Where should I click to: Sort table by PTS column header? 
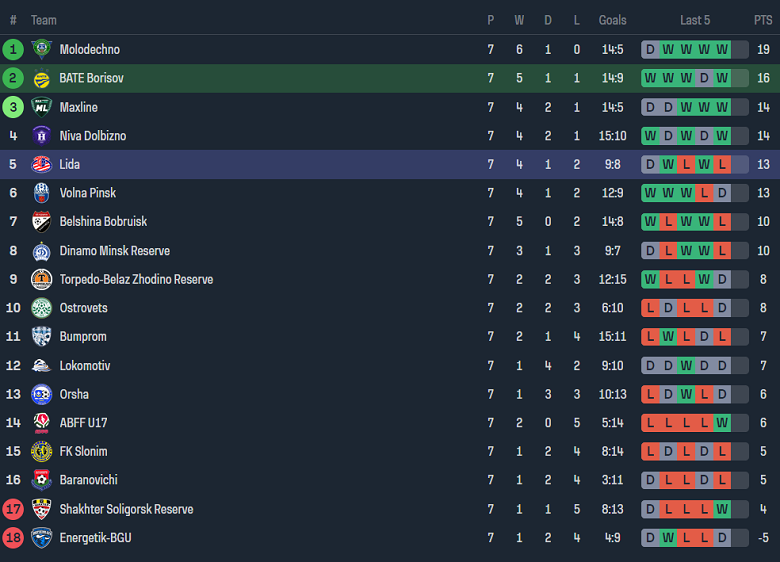pos(763,20)
